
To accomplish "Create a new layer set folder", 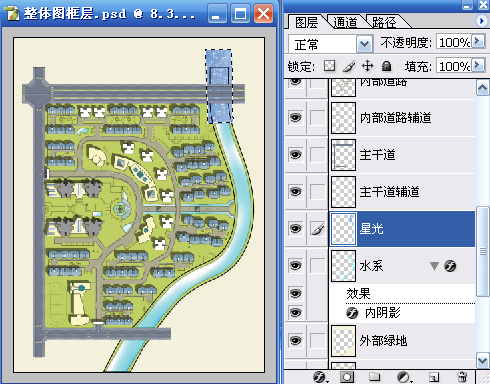I will [x=375, y=377].
